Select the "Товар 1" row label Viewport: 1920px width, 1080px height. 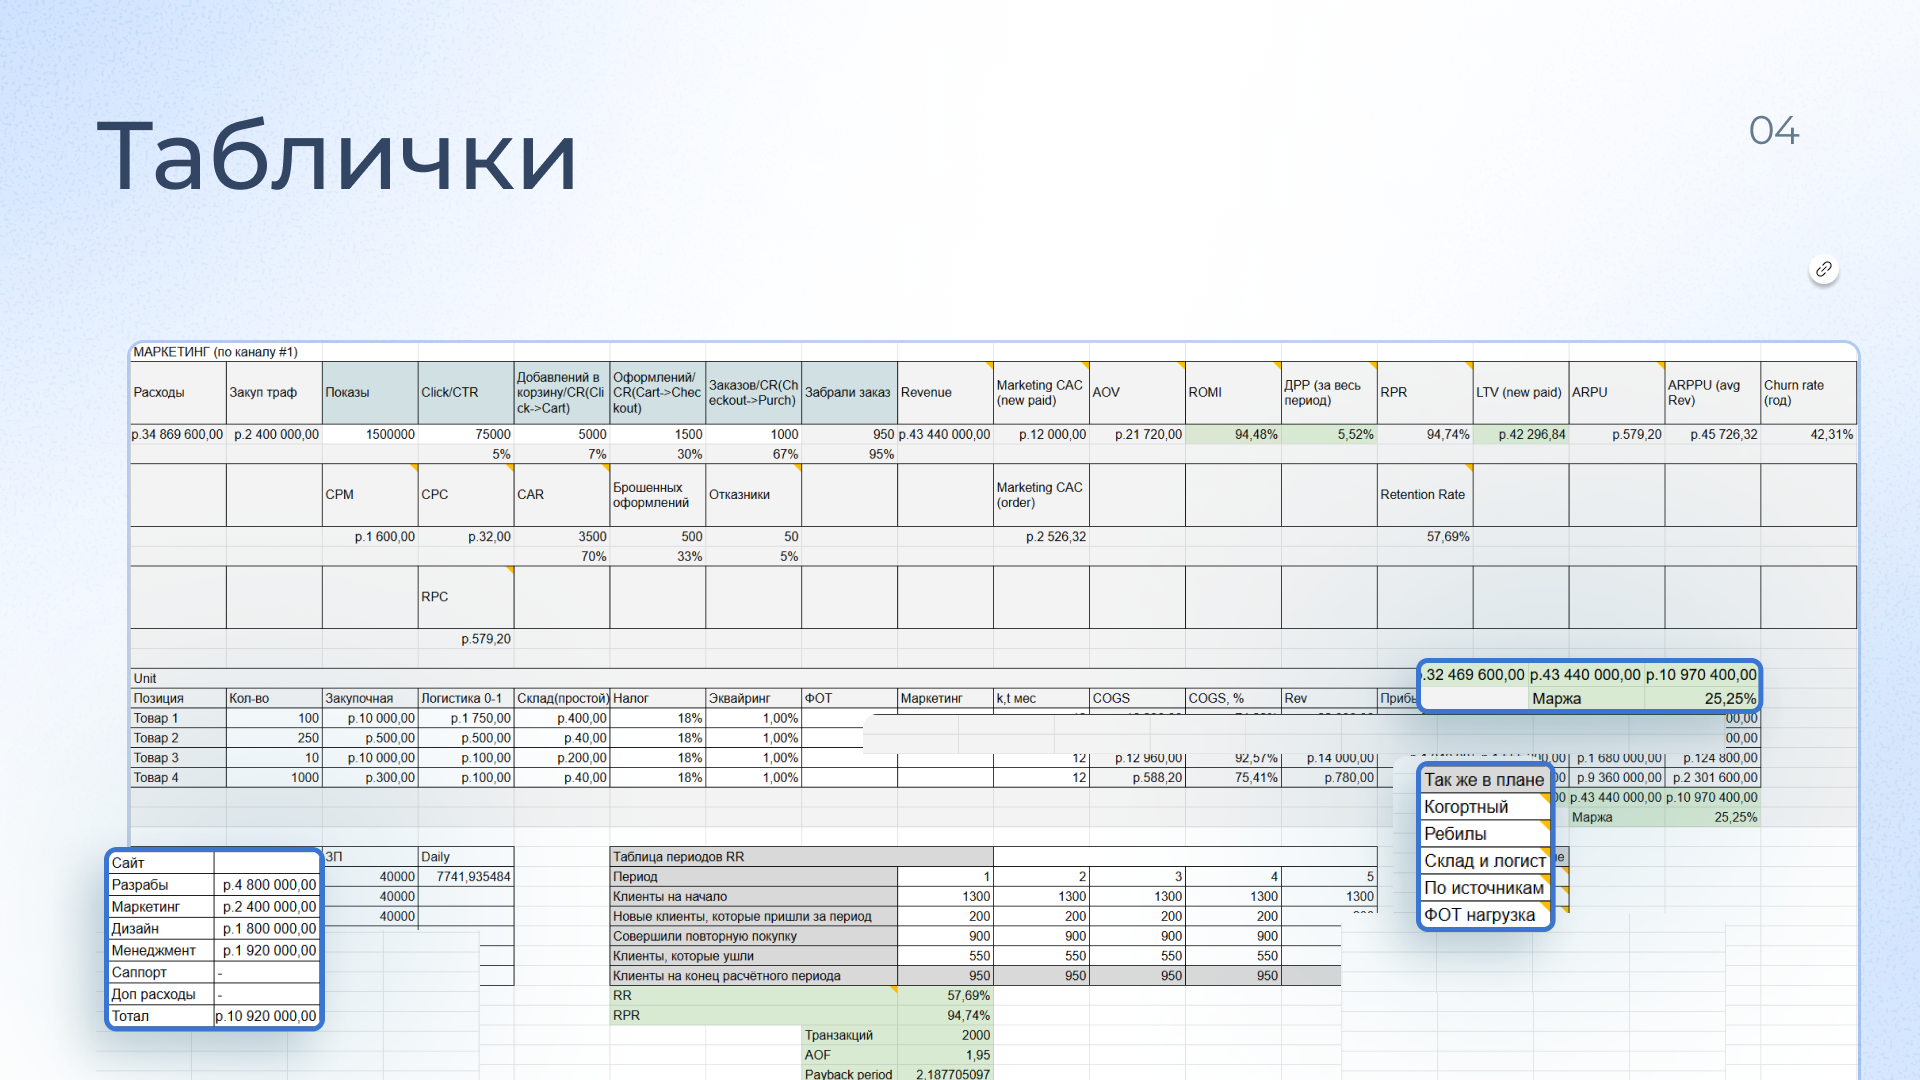[x=178, y=718]
